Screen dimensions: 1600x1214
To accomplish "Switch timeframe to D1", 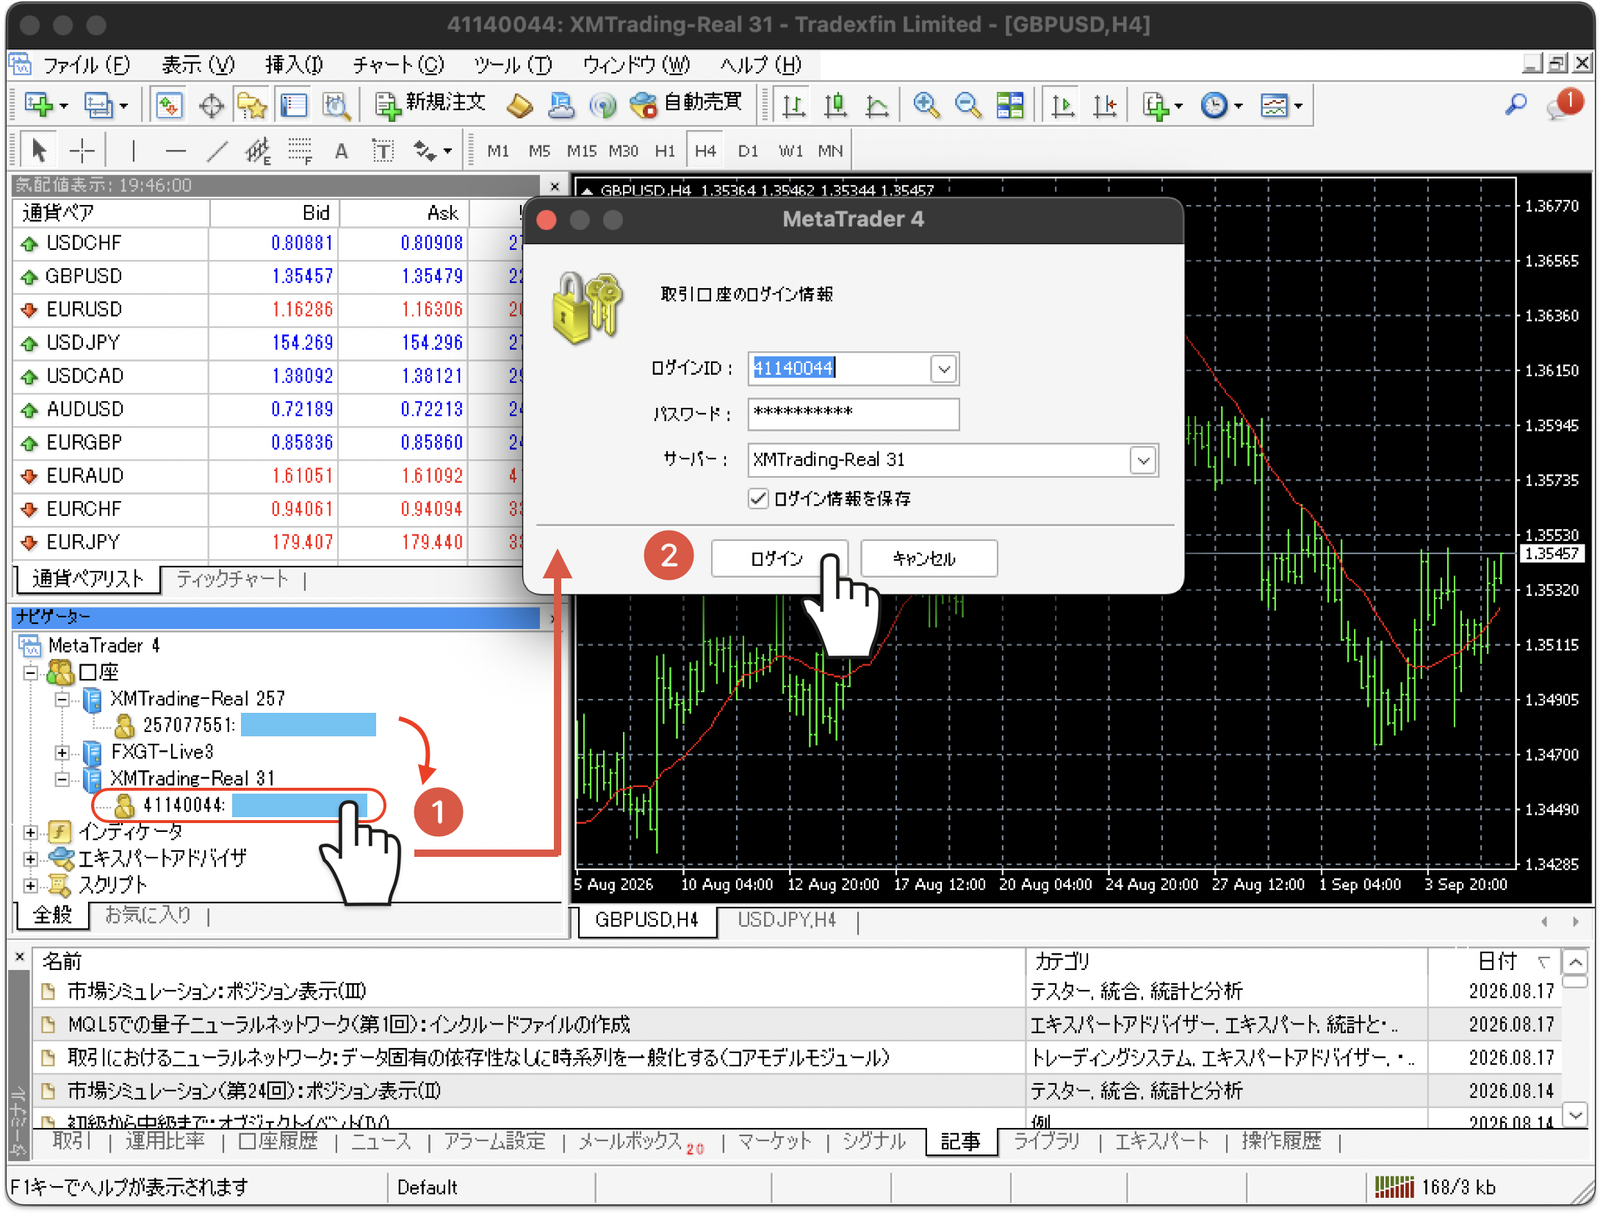I will 748,151.
